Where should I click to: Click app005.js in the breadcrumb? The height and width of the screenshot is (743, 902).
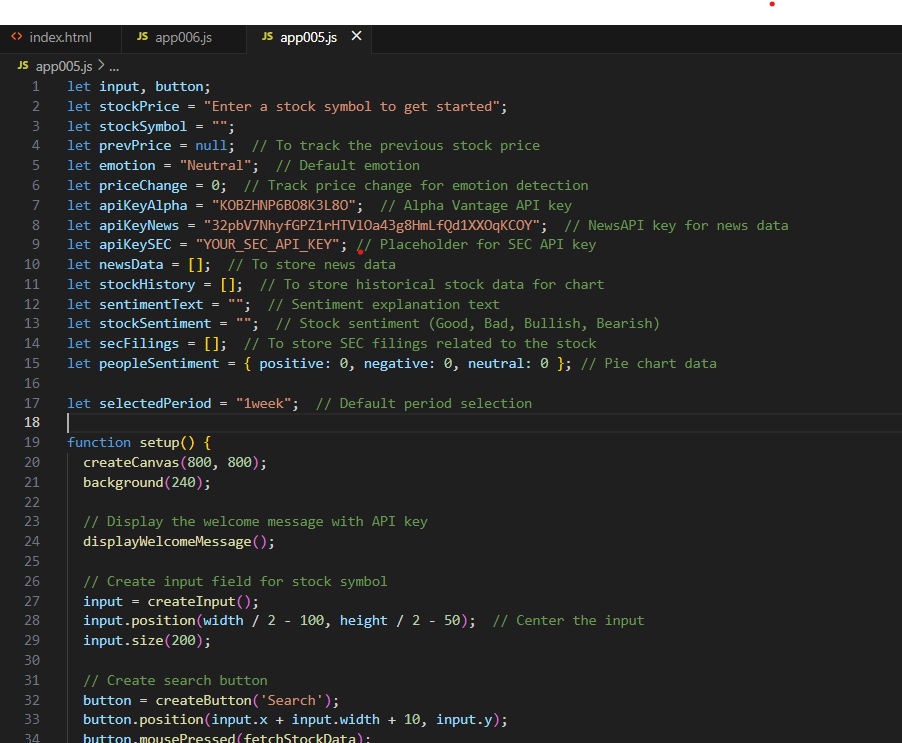[x=64, y=66]
